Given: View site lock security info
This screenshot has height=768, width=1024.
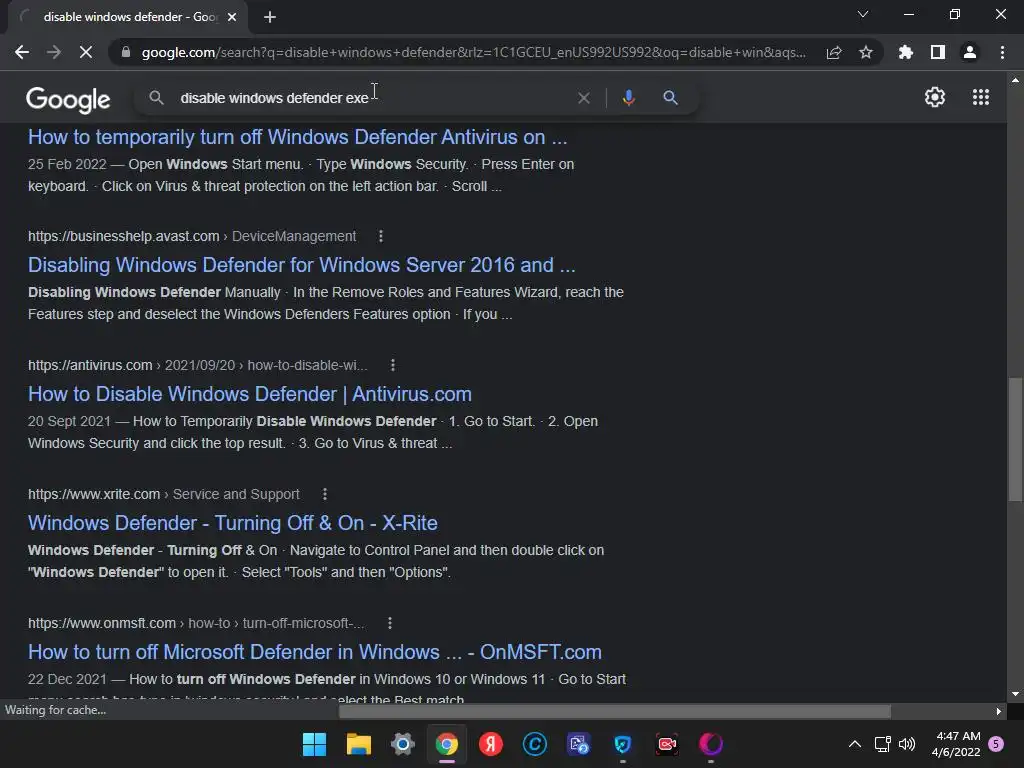Looking at the screenshot, I should pyautogui.click(x=126, y=52).
